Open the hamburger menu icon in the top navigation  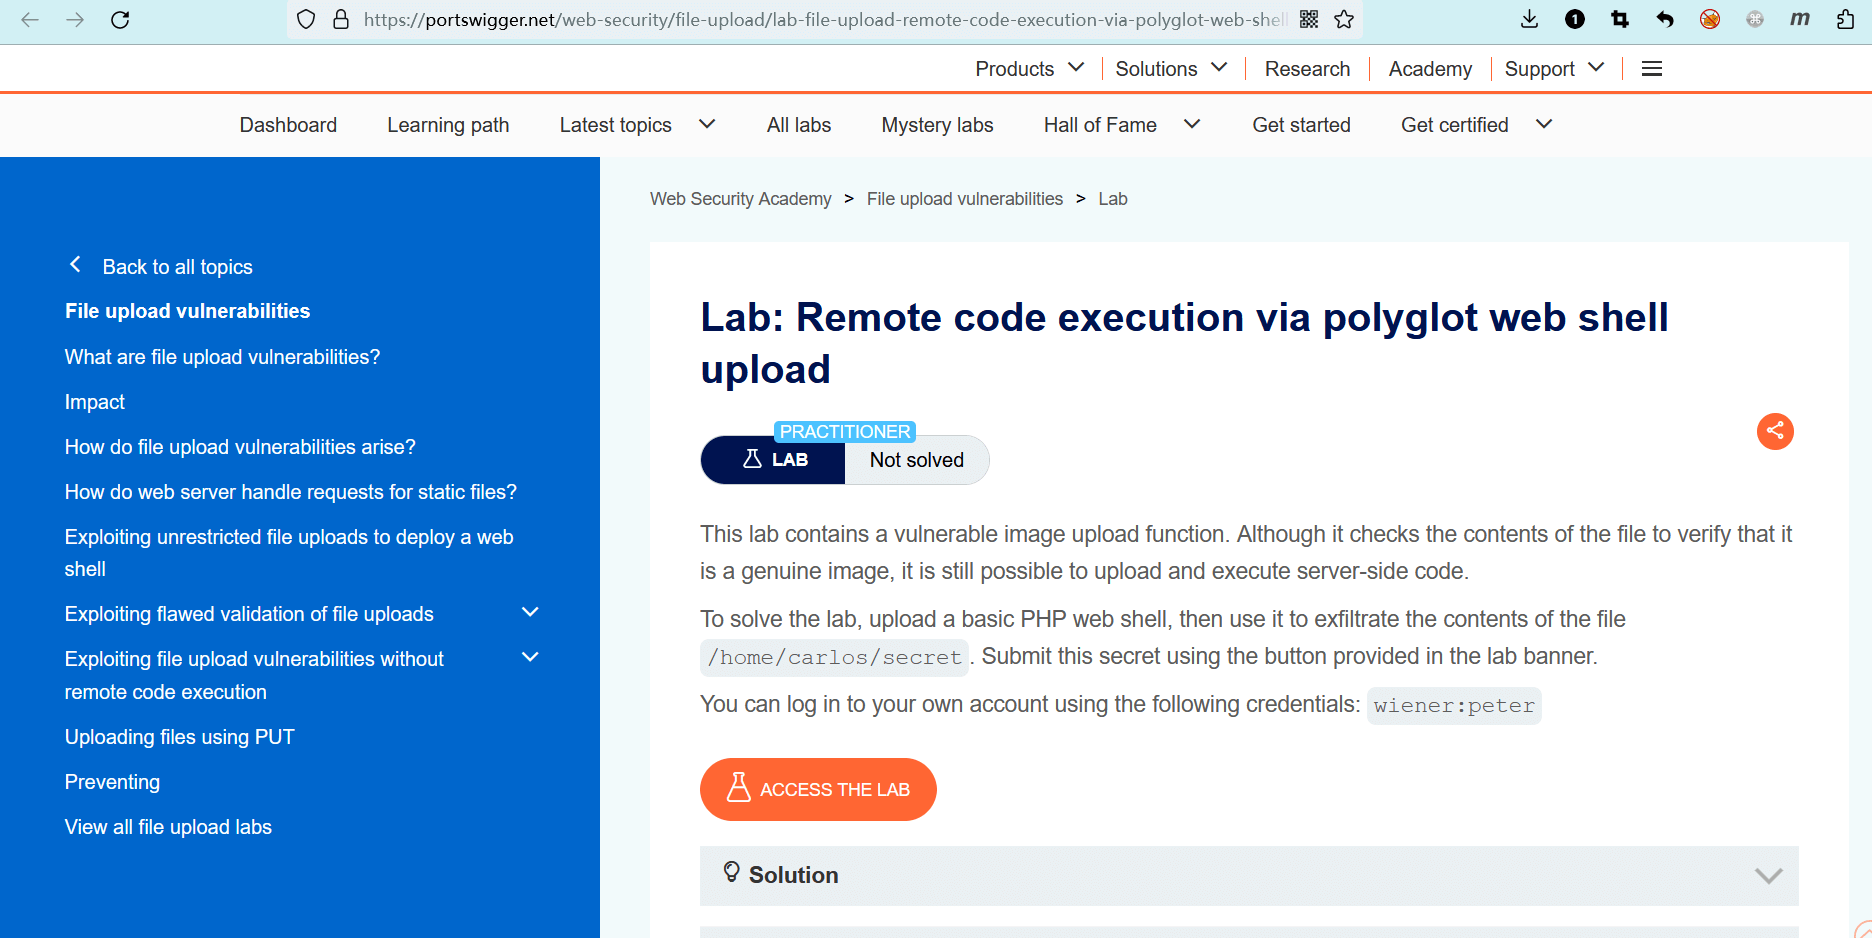1652,69
